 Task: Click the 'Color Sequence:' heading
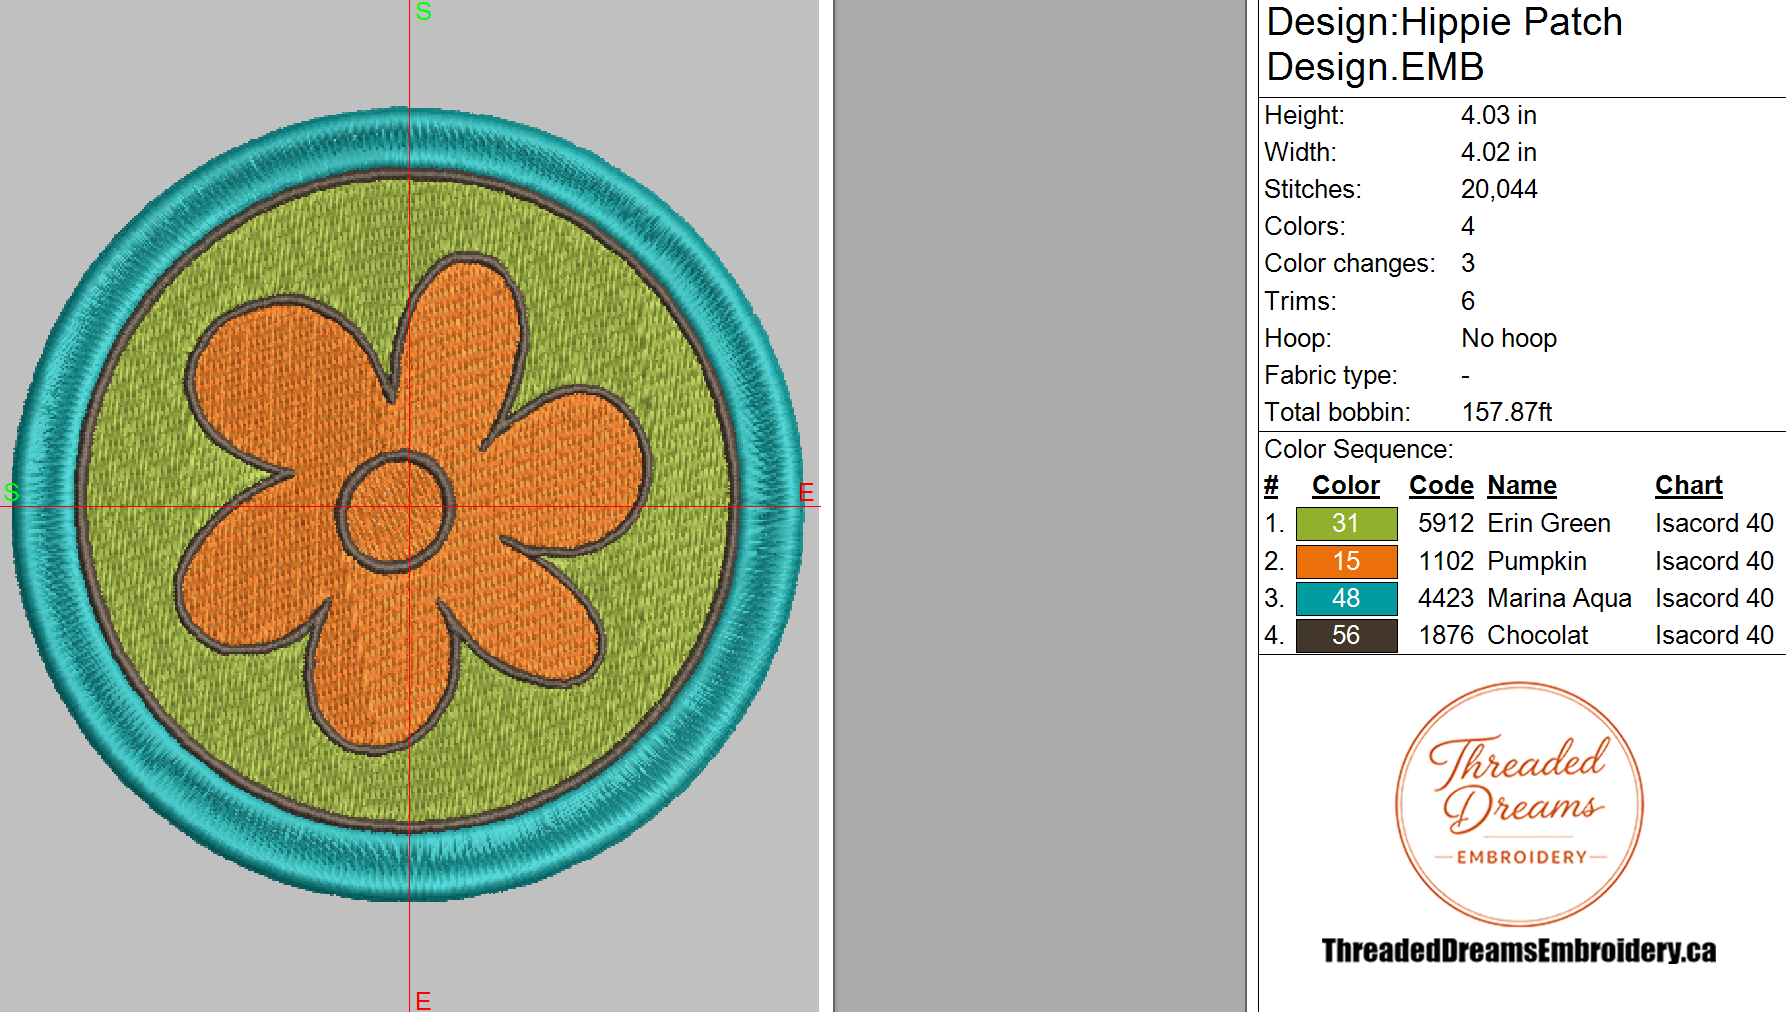1358,449
